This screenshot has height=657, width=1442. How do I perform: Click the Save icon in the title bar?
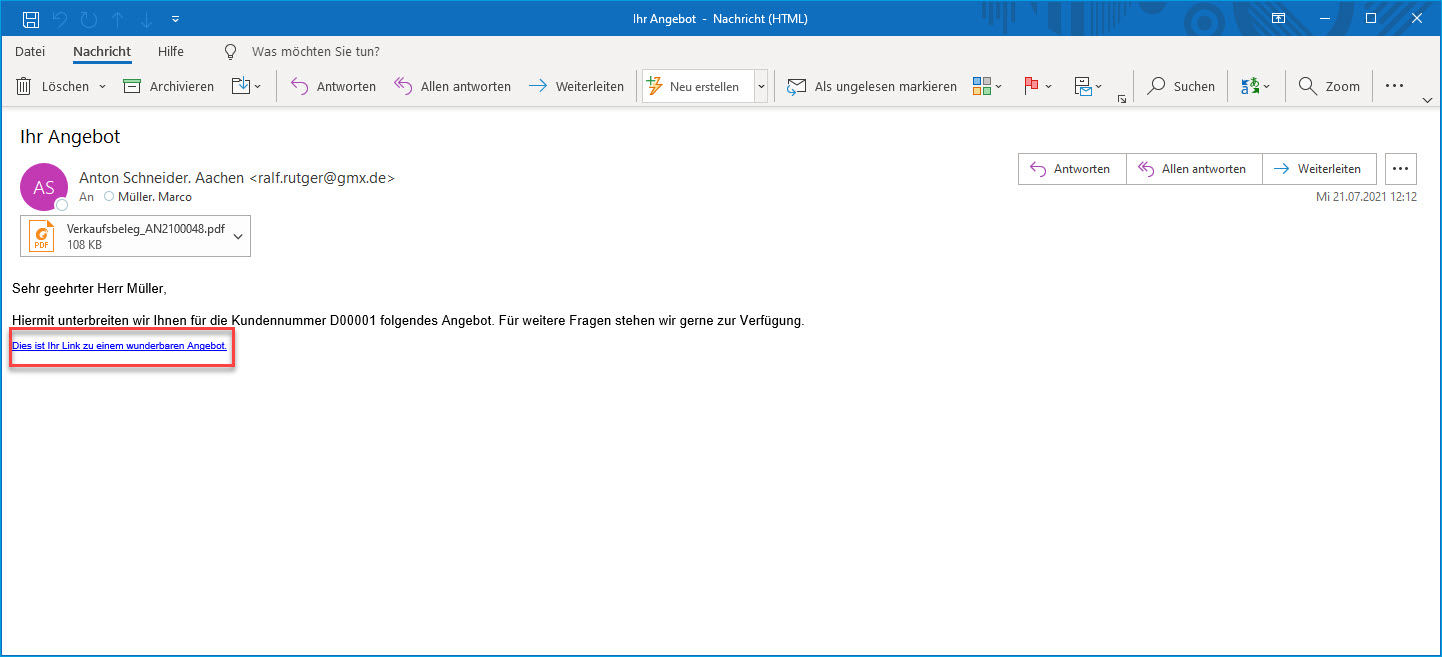coord(31,19)
